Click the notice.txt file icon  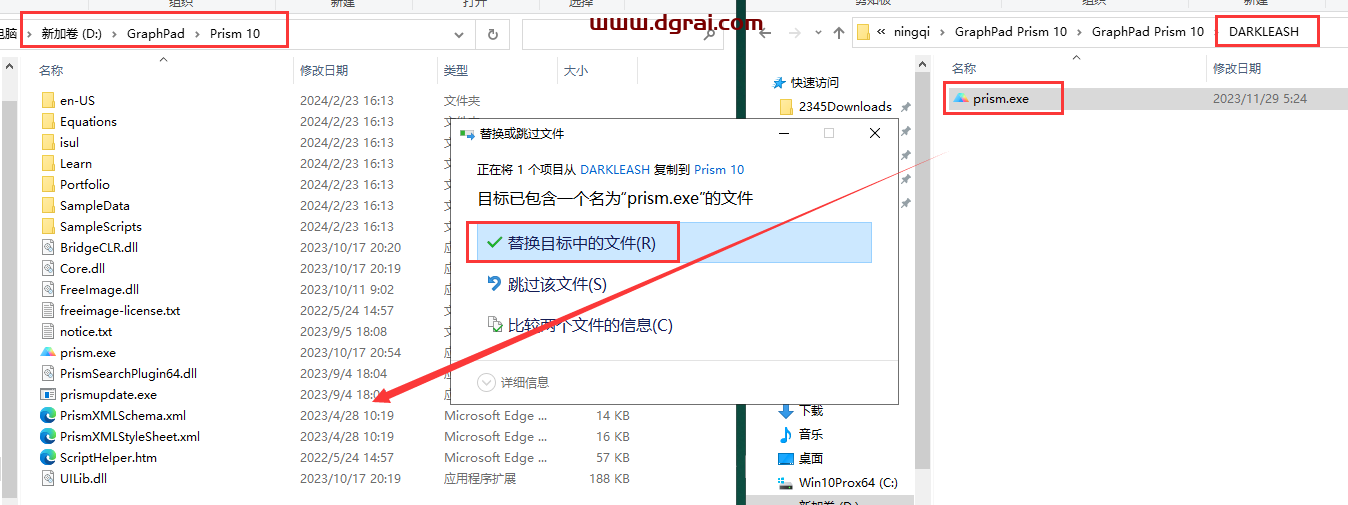click(x=48, y=331)
